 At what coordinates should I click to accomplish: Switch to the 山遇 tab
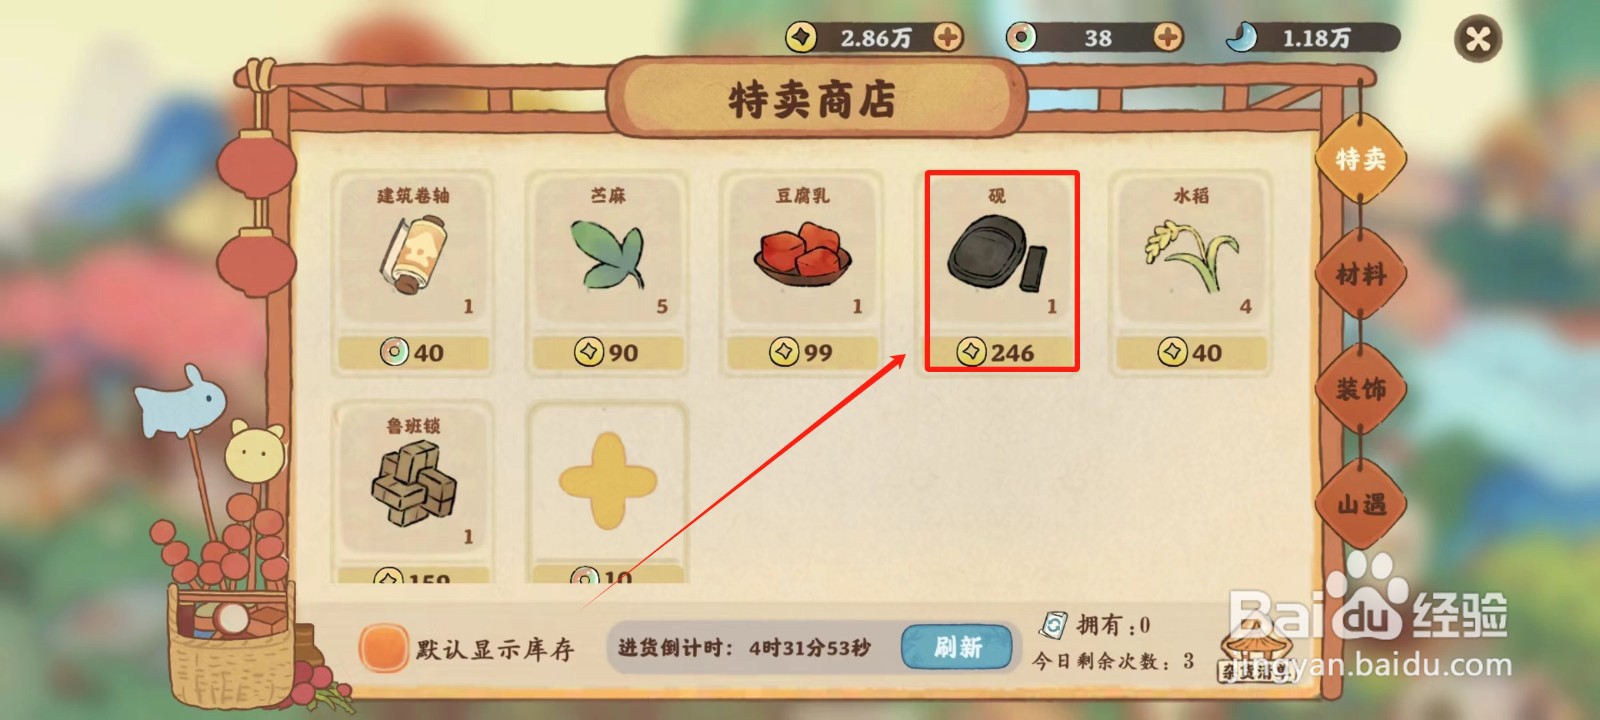pos(1361,504)
